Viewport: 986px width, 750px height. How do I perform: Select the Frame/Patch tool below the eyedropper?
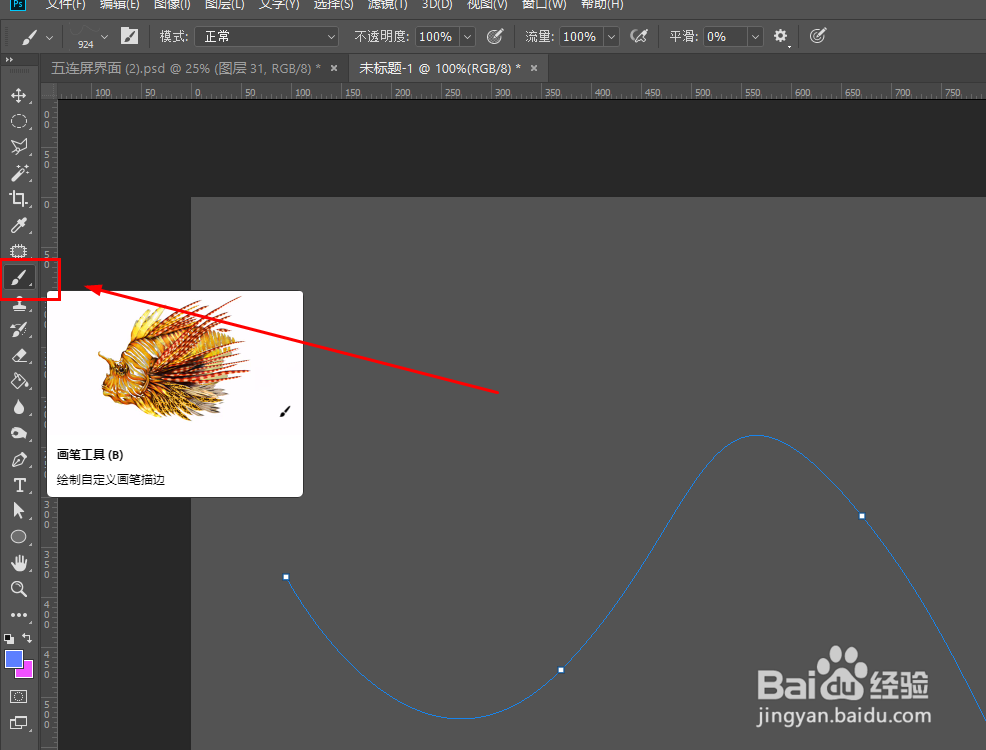(19, 251)
